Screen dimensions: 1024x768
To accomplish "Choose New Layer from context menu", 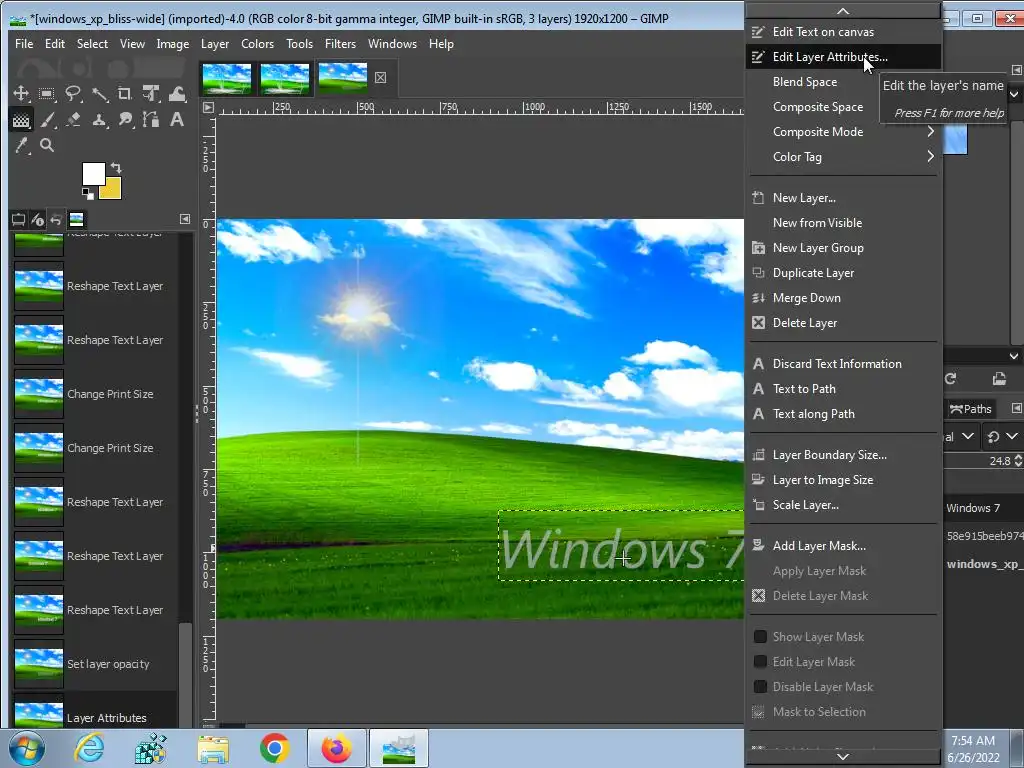I will click(x=843, y=198).
